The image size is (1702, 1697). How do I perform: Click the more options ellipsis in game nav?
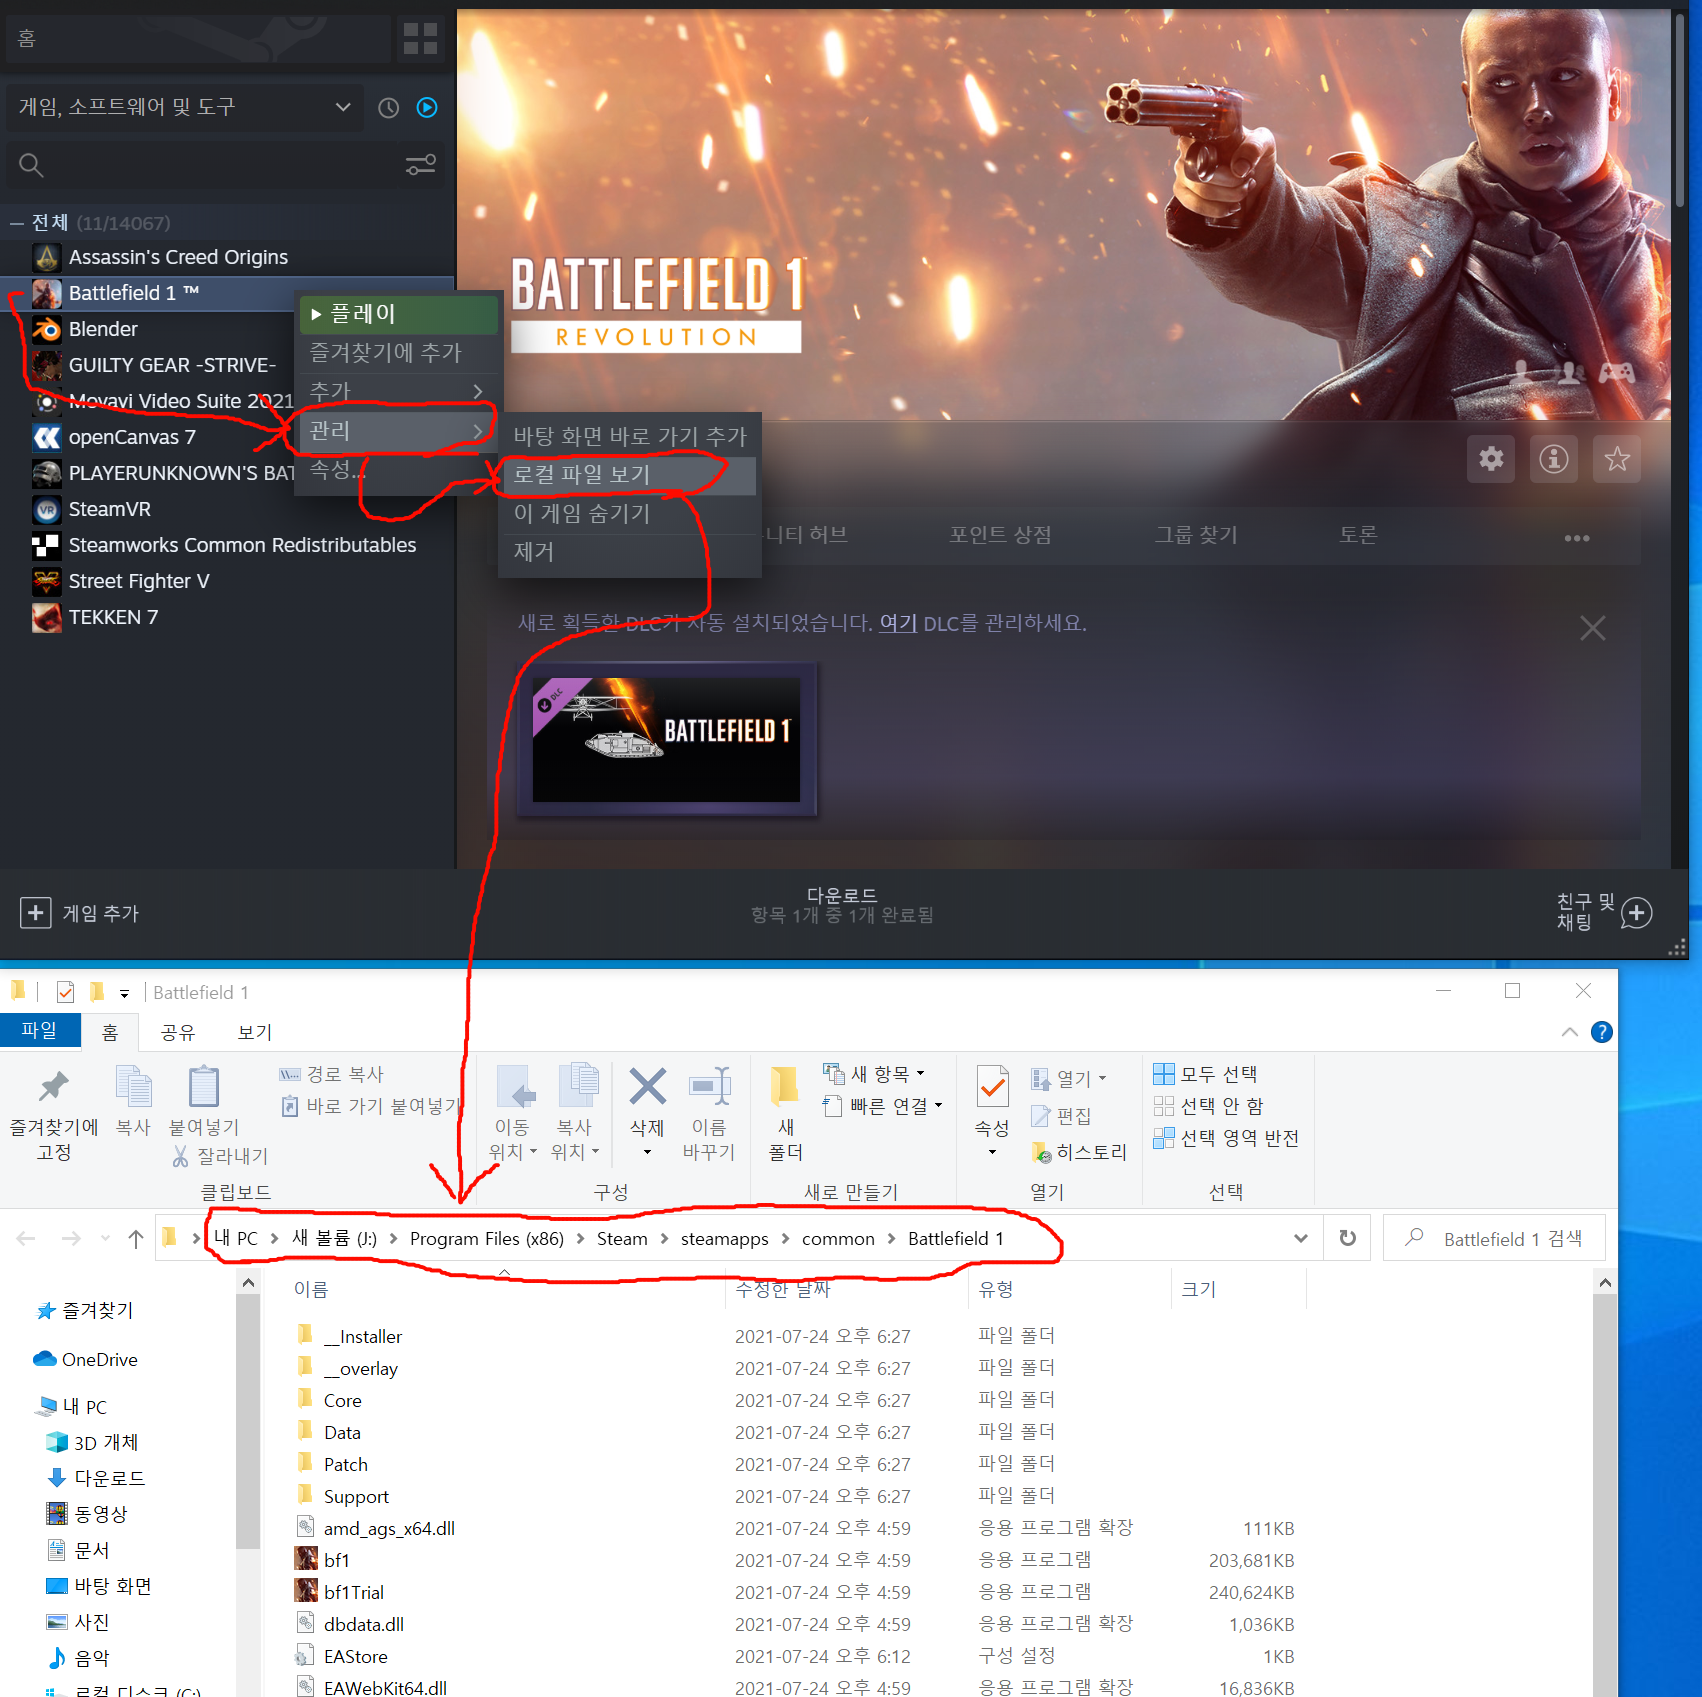[x=1577, y=538]
